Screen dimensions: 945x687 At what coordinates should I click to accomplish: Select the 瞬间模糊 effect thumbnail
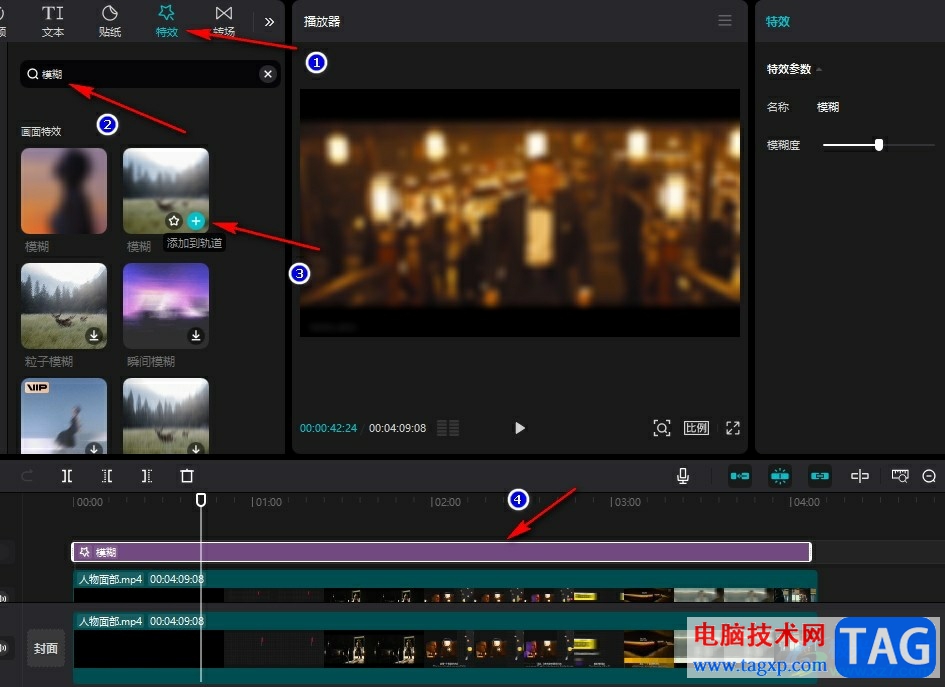[166, 306]
